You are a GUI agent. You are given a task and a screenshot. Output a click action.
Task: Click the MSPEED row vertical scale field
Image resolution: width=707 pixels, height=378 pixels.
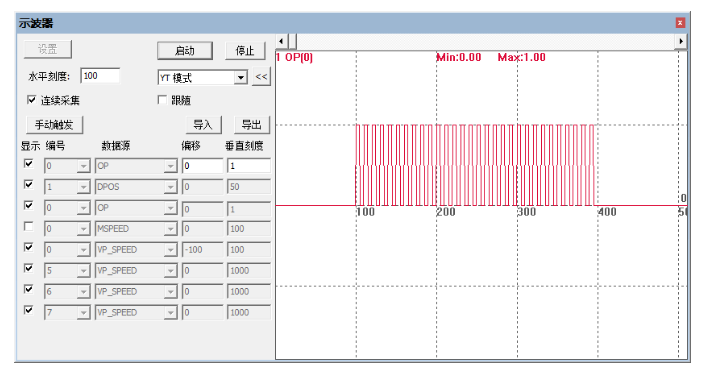pos(249,229)
